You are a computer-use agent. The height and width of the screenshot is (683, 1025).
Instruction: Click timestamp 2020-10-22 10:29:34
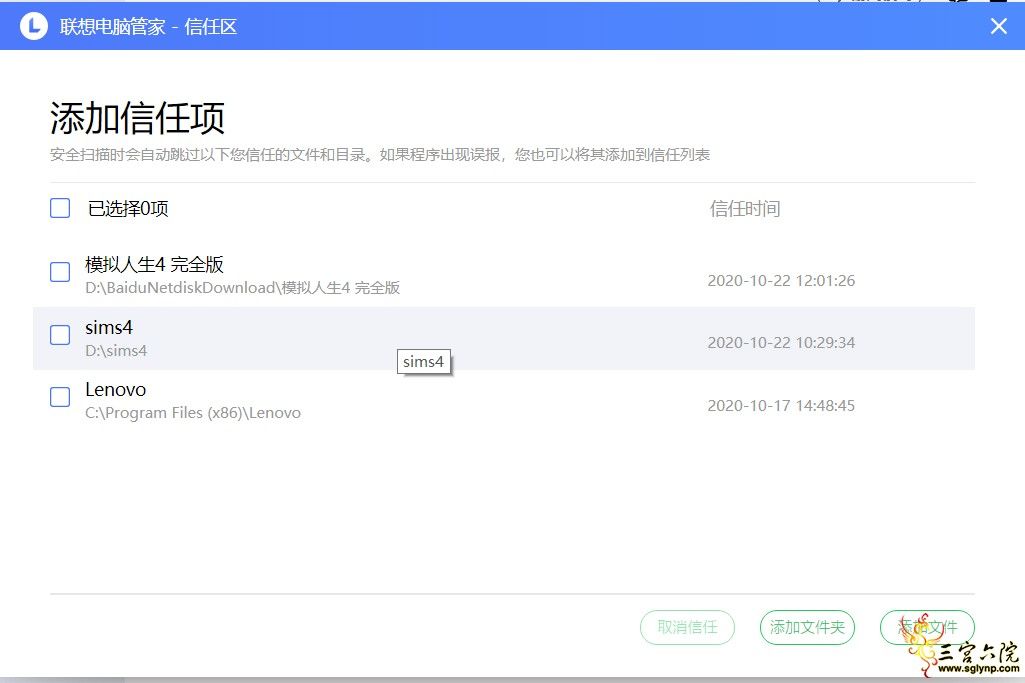click(x=781, y=343)
